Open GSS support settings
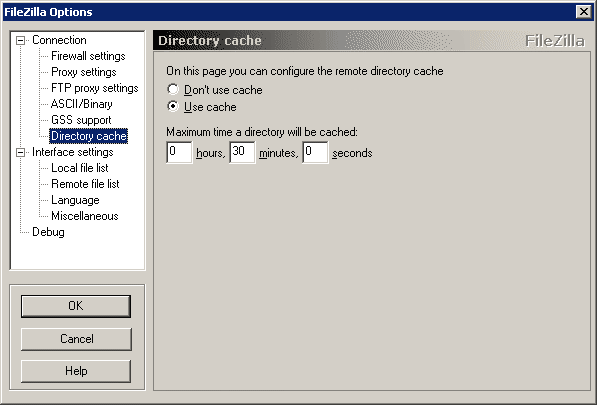Image resolution: width=597 pixels, height=405 pixels. 81,120
